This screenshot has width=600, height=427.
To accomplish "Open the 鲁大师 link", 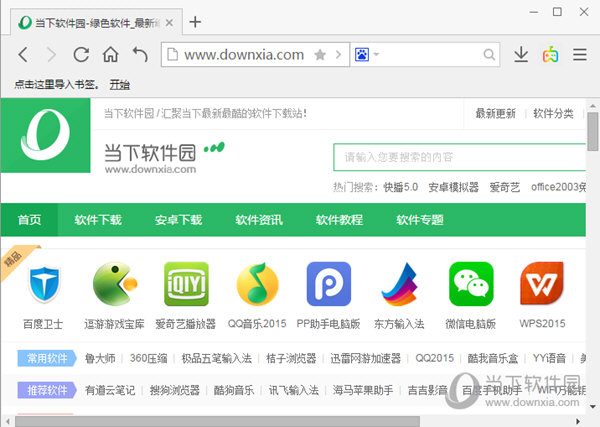I will pos(100,359).
